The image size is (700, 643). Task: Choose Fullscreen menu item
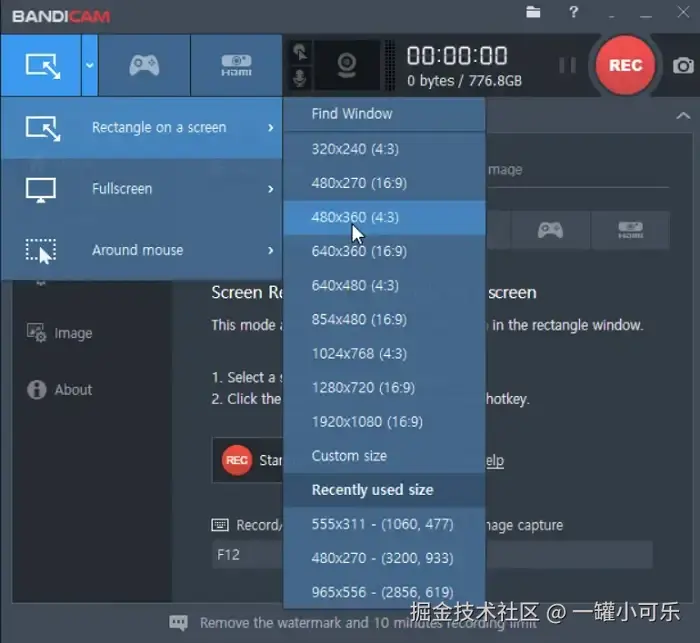coord(142,189)
